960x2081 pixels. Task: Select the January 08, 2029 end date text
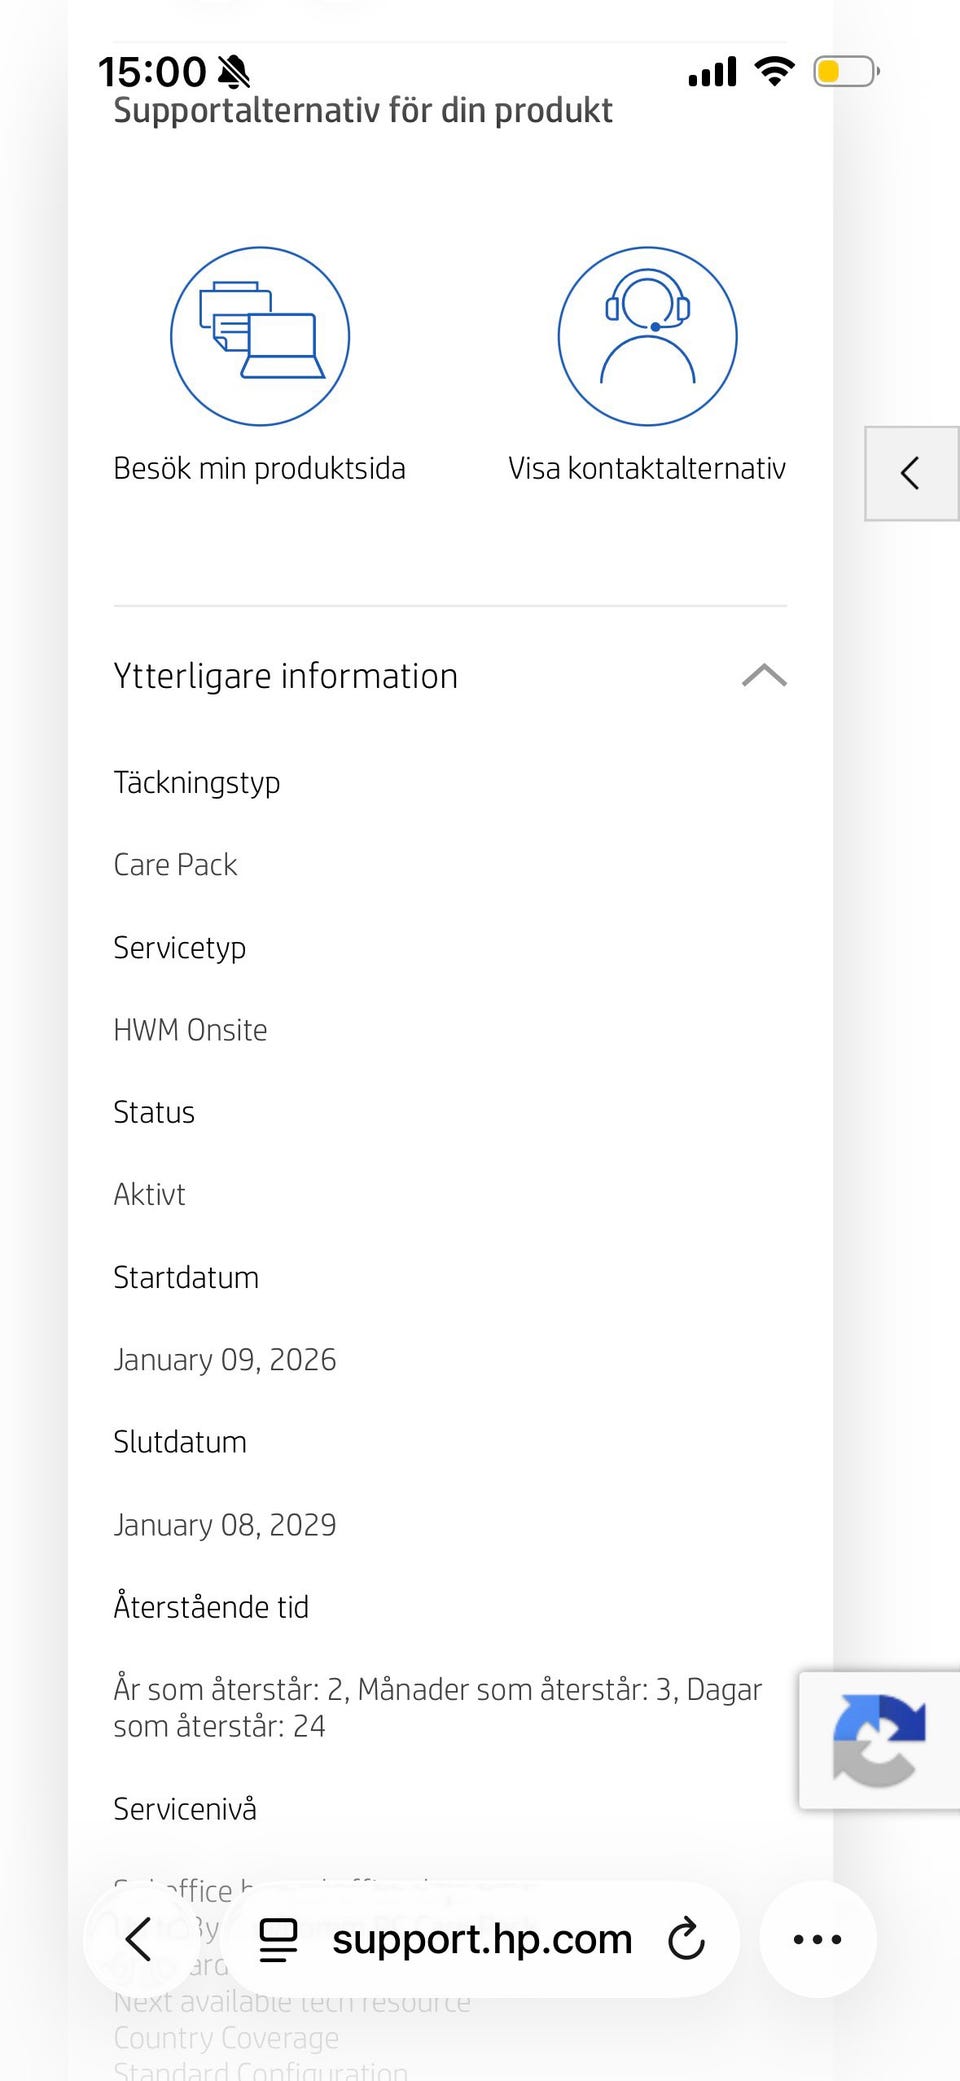(225, 1524)
